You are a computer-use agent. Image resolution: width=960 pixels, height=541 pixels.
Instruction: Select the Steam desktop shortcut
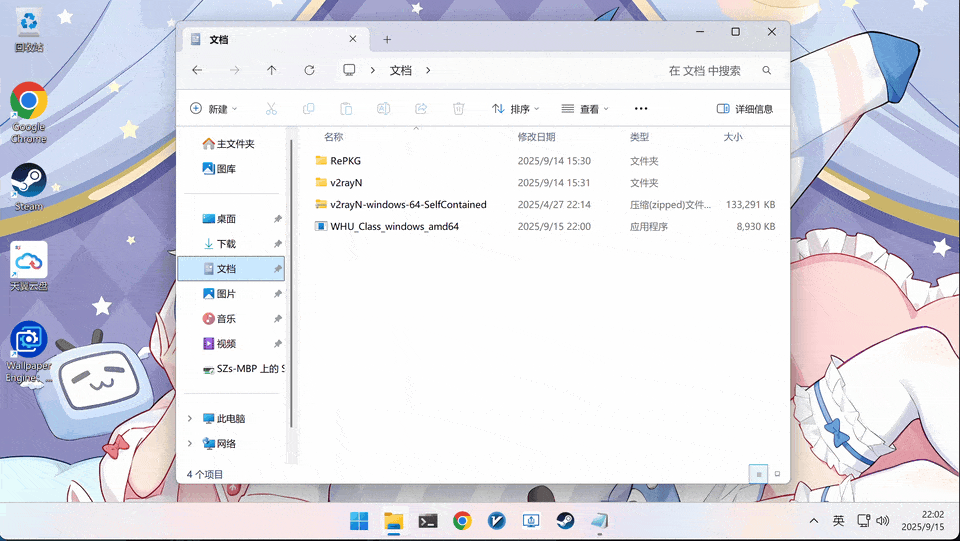[29, 187]
